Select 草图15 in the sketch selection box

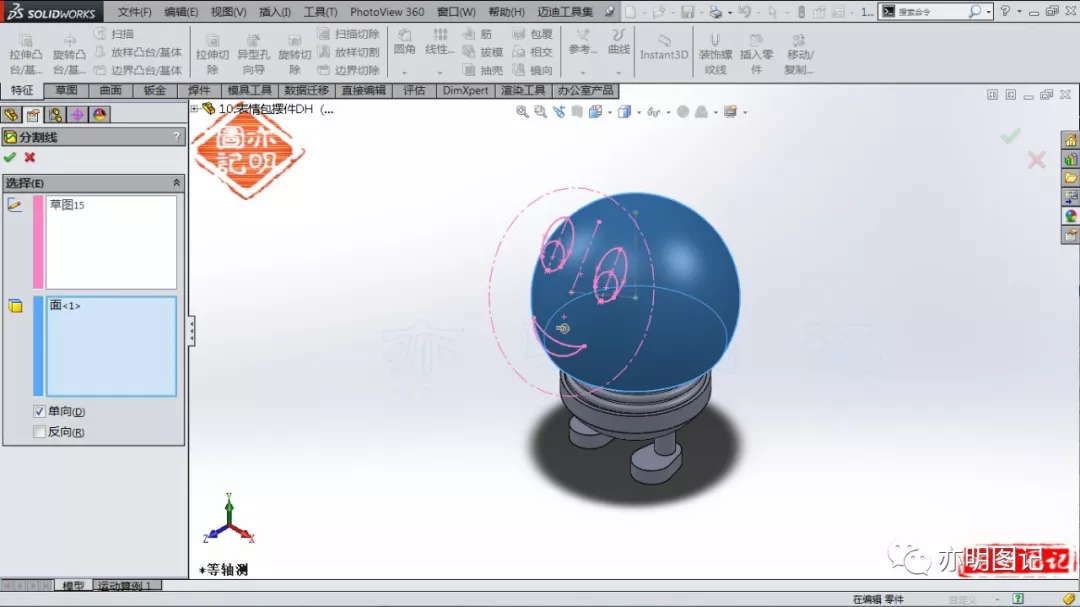click(67, 205)
